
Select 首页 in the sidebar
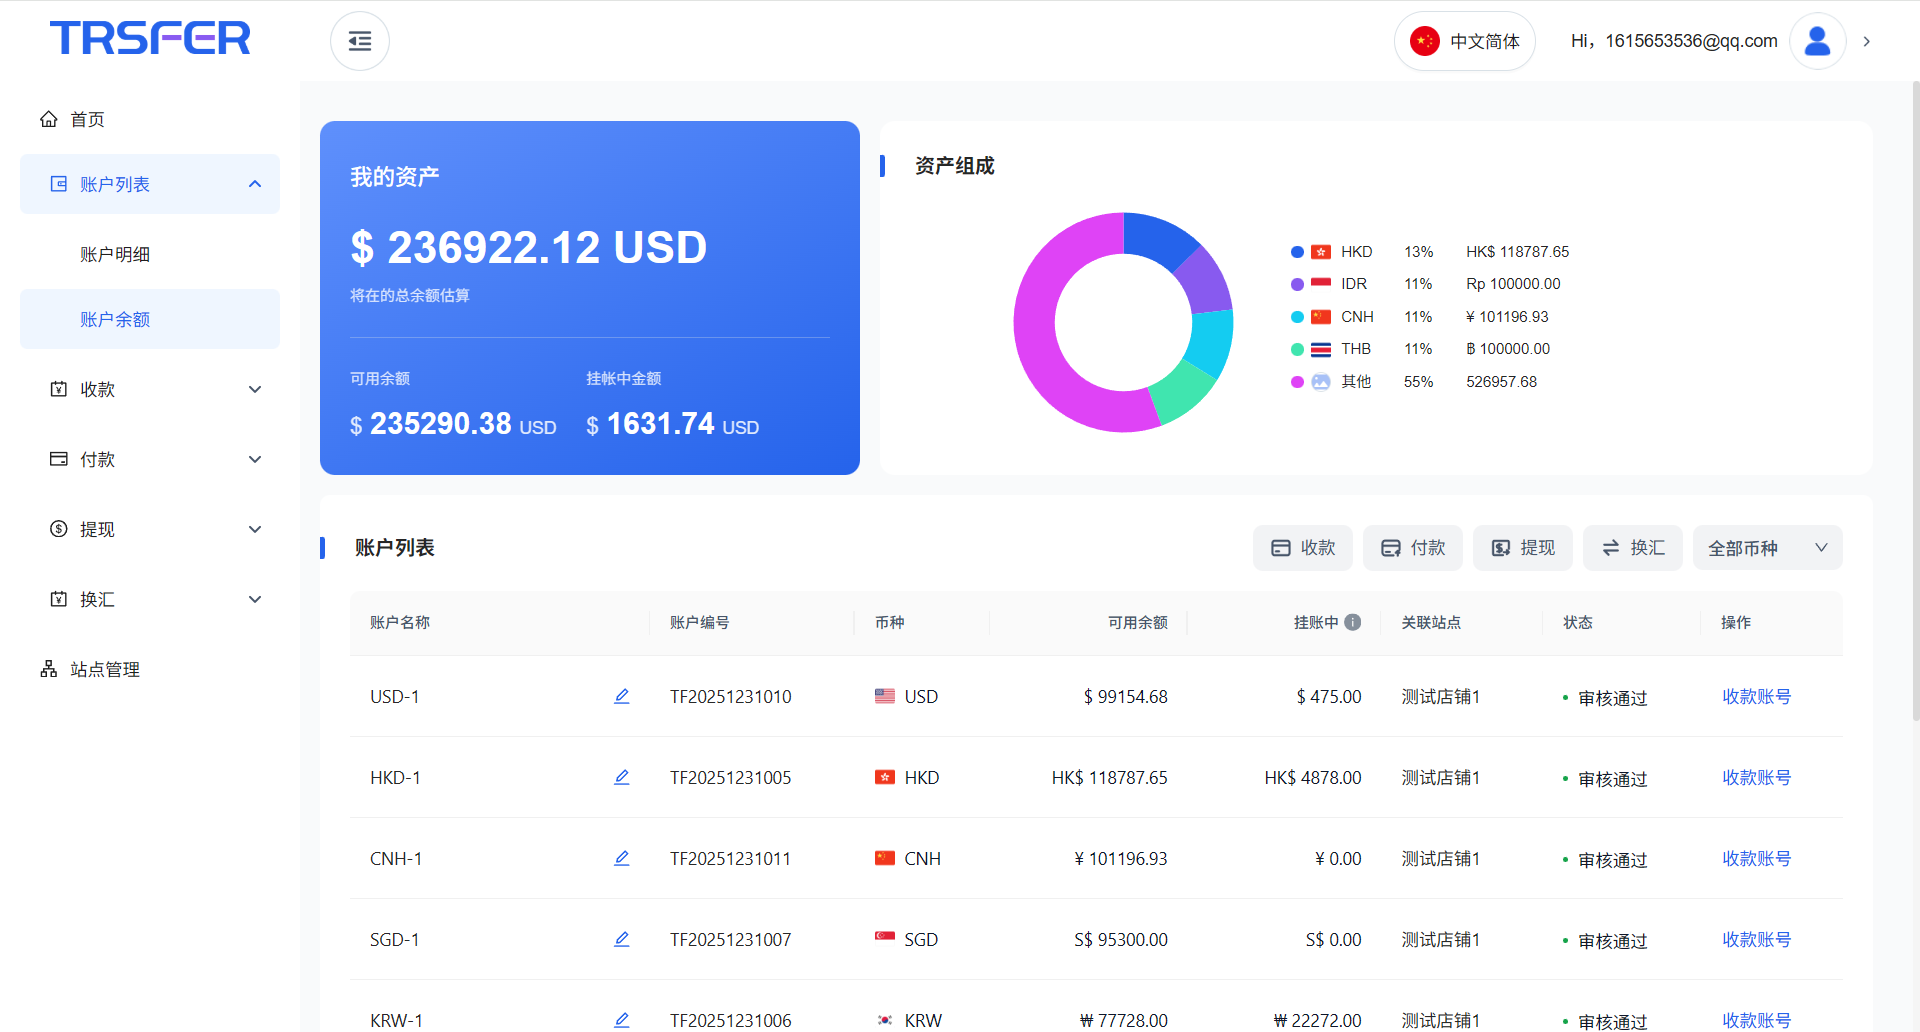click(x=87, y=119)
